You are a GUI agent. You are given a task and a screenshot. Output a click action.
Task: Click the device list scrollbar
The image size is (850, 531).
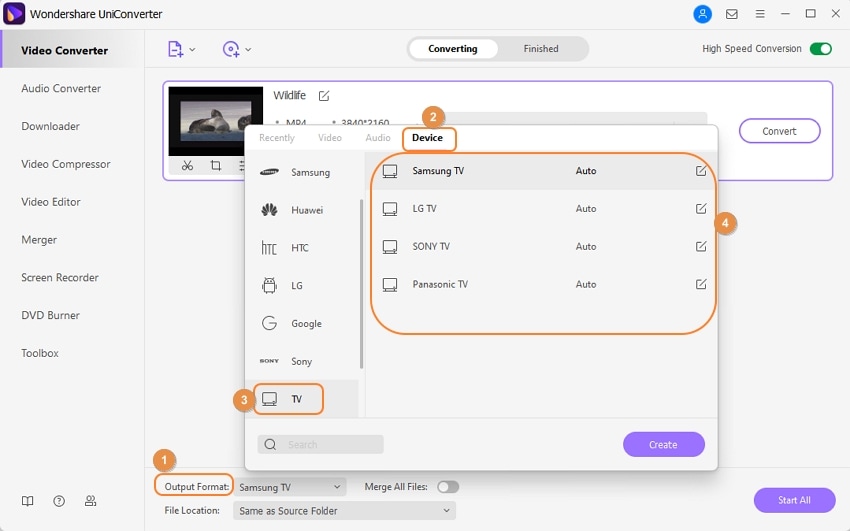coord(361,284)
